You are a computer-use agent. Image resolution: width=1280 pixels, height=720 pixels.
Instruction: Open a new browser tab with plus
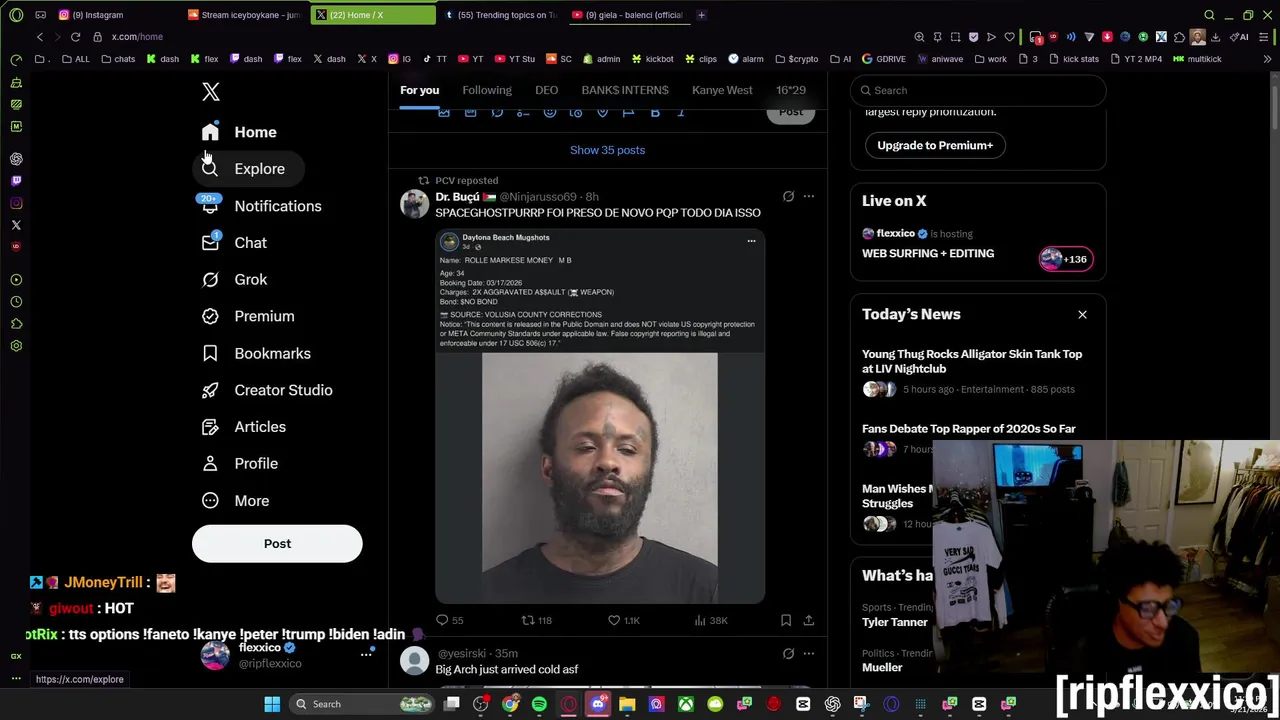pyautogui.click(x=701, y=15)
